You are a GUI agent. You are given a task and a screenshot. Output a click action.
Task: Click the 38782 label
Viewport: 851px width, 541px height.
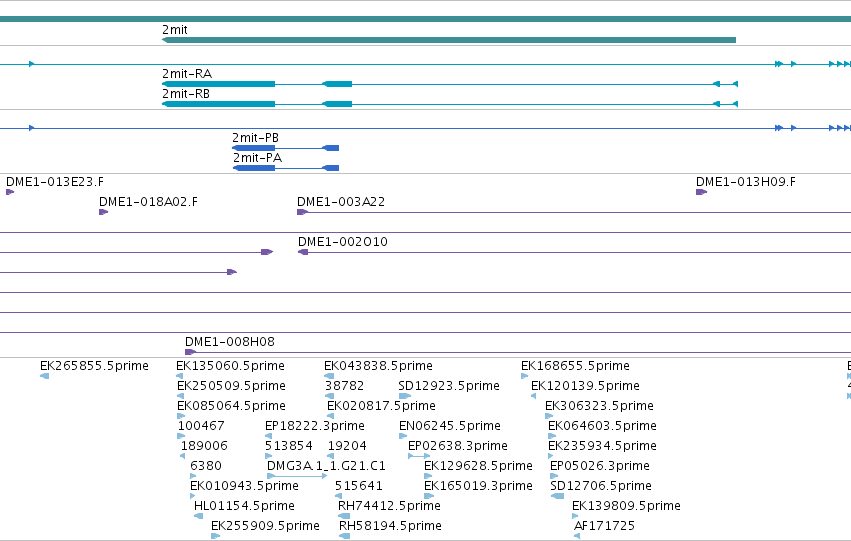pos(345,386)
